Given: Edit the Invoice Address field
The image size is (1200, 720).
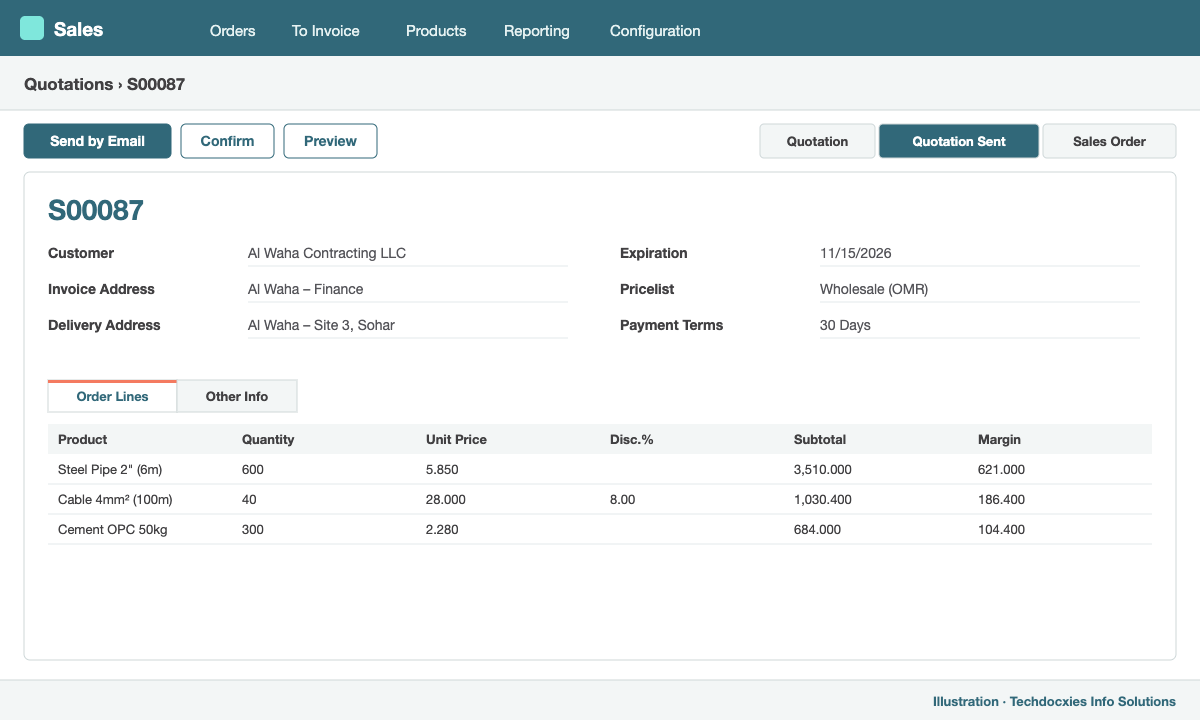Looking at the screenshot, I should [x=408, y=289].
